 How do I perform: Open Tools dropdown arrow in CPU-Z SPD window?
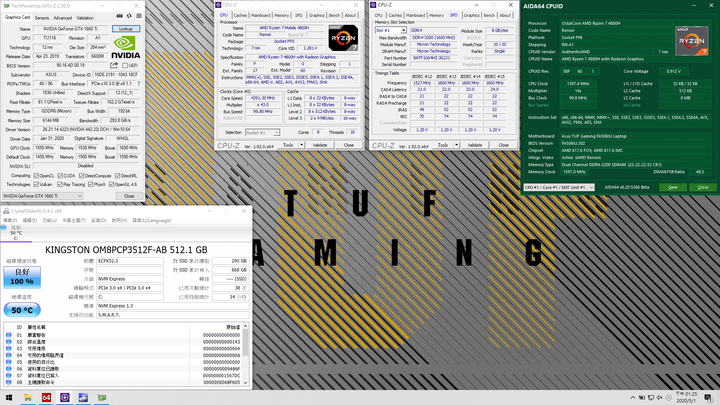456,145
